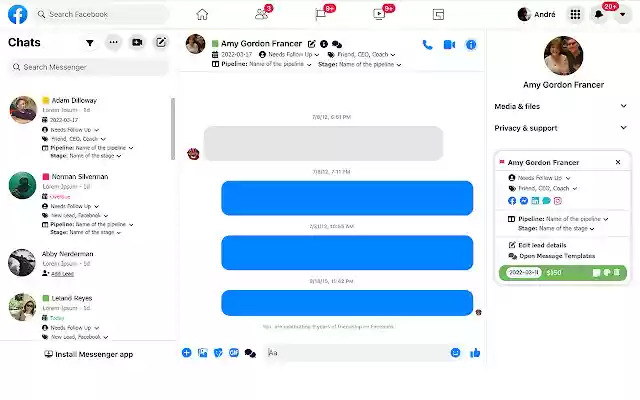Open the Gaming icon in the top navigation

(438, 15)
